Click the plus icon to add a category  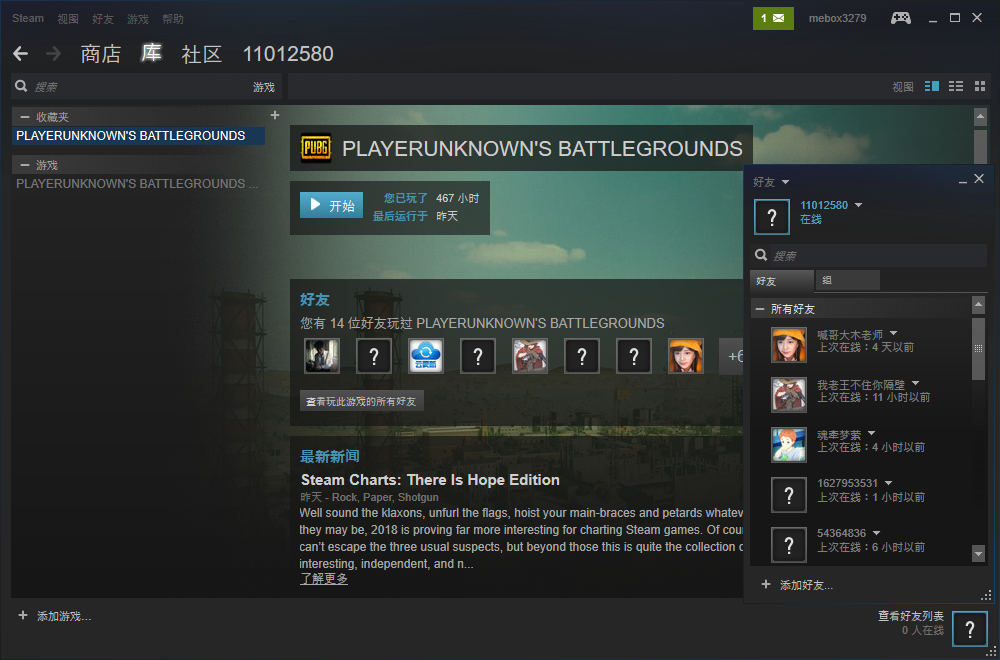click(275, 115)
